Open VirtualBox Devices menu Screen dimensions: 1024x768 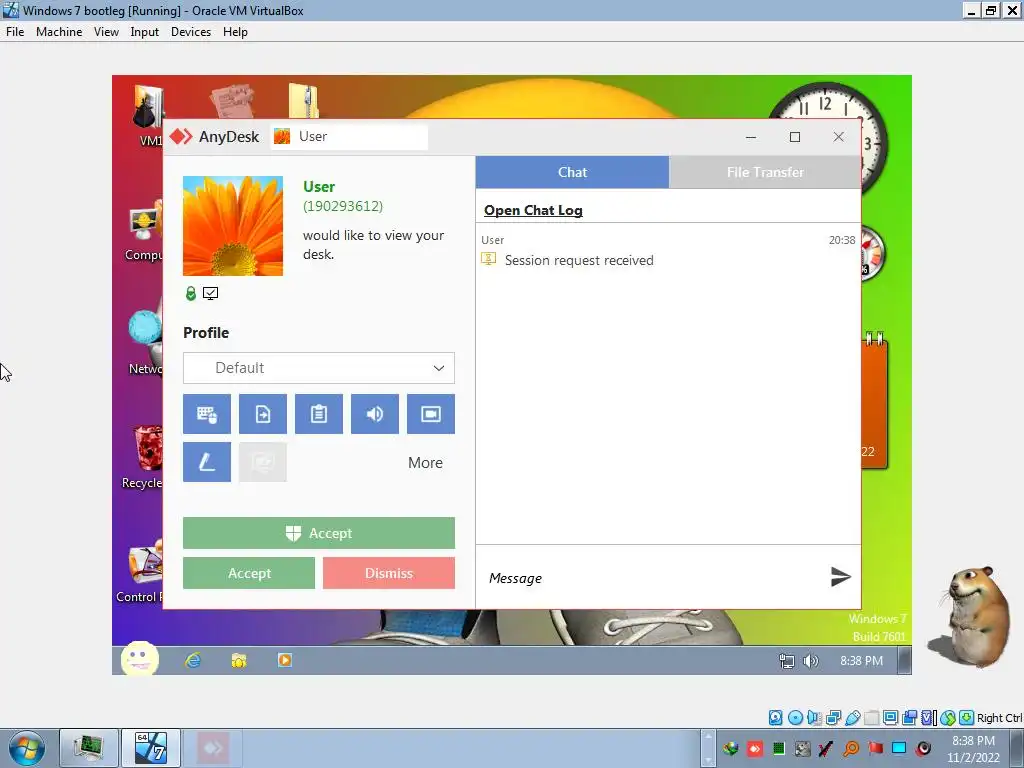pos(191,31)
